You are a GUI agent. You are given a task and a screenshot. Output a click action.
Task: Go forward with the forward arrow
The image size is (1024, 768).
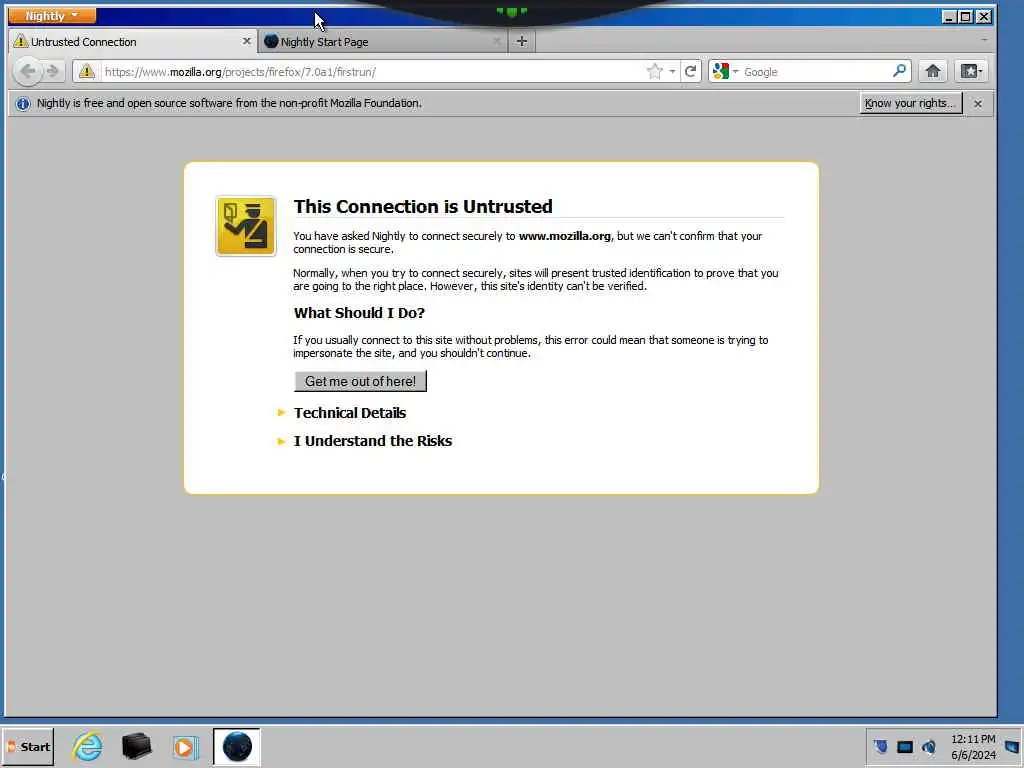[x=53, y=71]
